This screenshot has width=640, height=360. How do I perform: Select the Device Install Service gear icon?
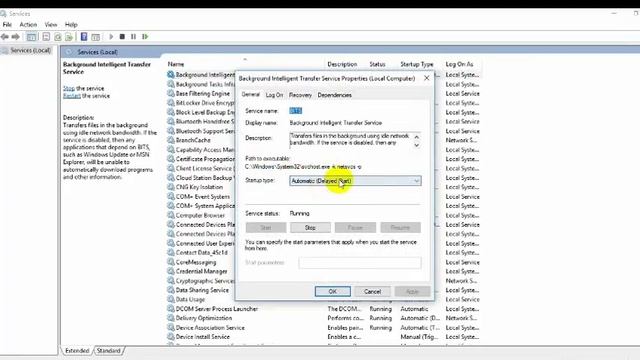coord(171,337)
